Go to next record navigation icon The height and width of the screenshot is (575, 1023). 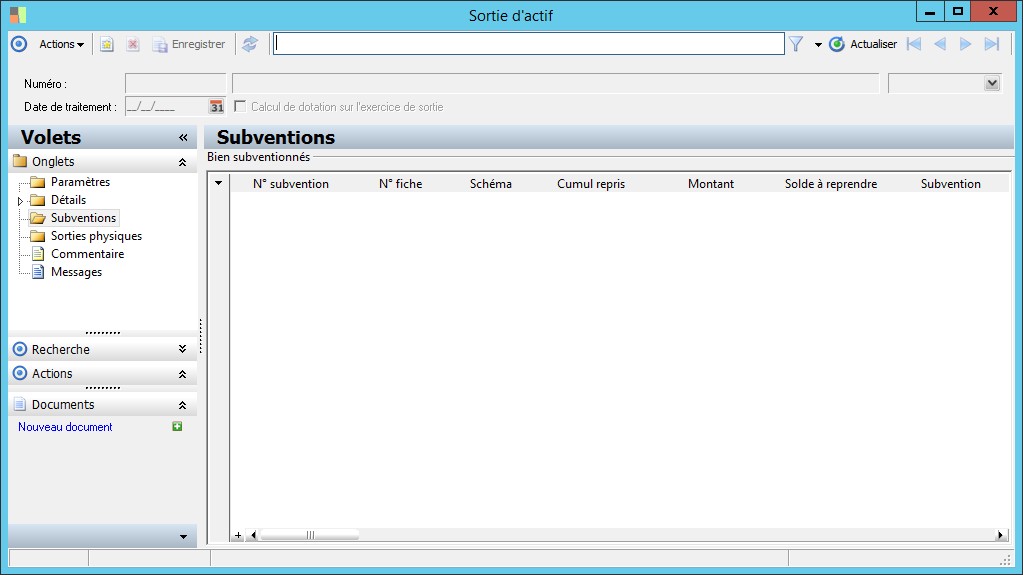coord(966,44)
